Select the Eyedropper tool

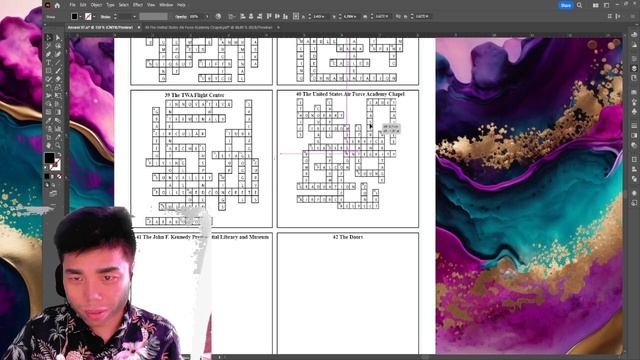[49, 120]
